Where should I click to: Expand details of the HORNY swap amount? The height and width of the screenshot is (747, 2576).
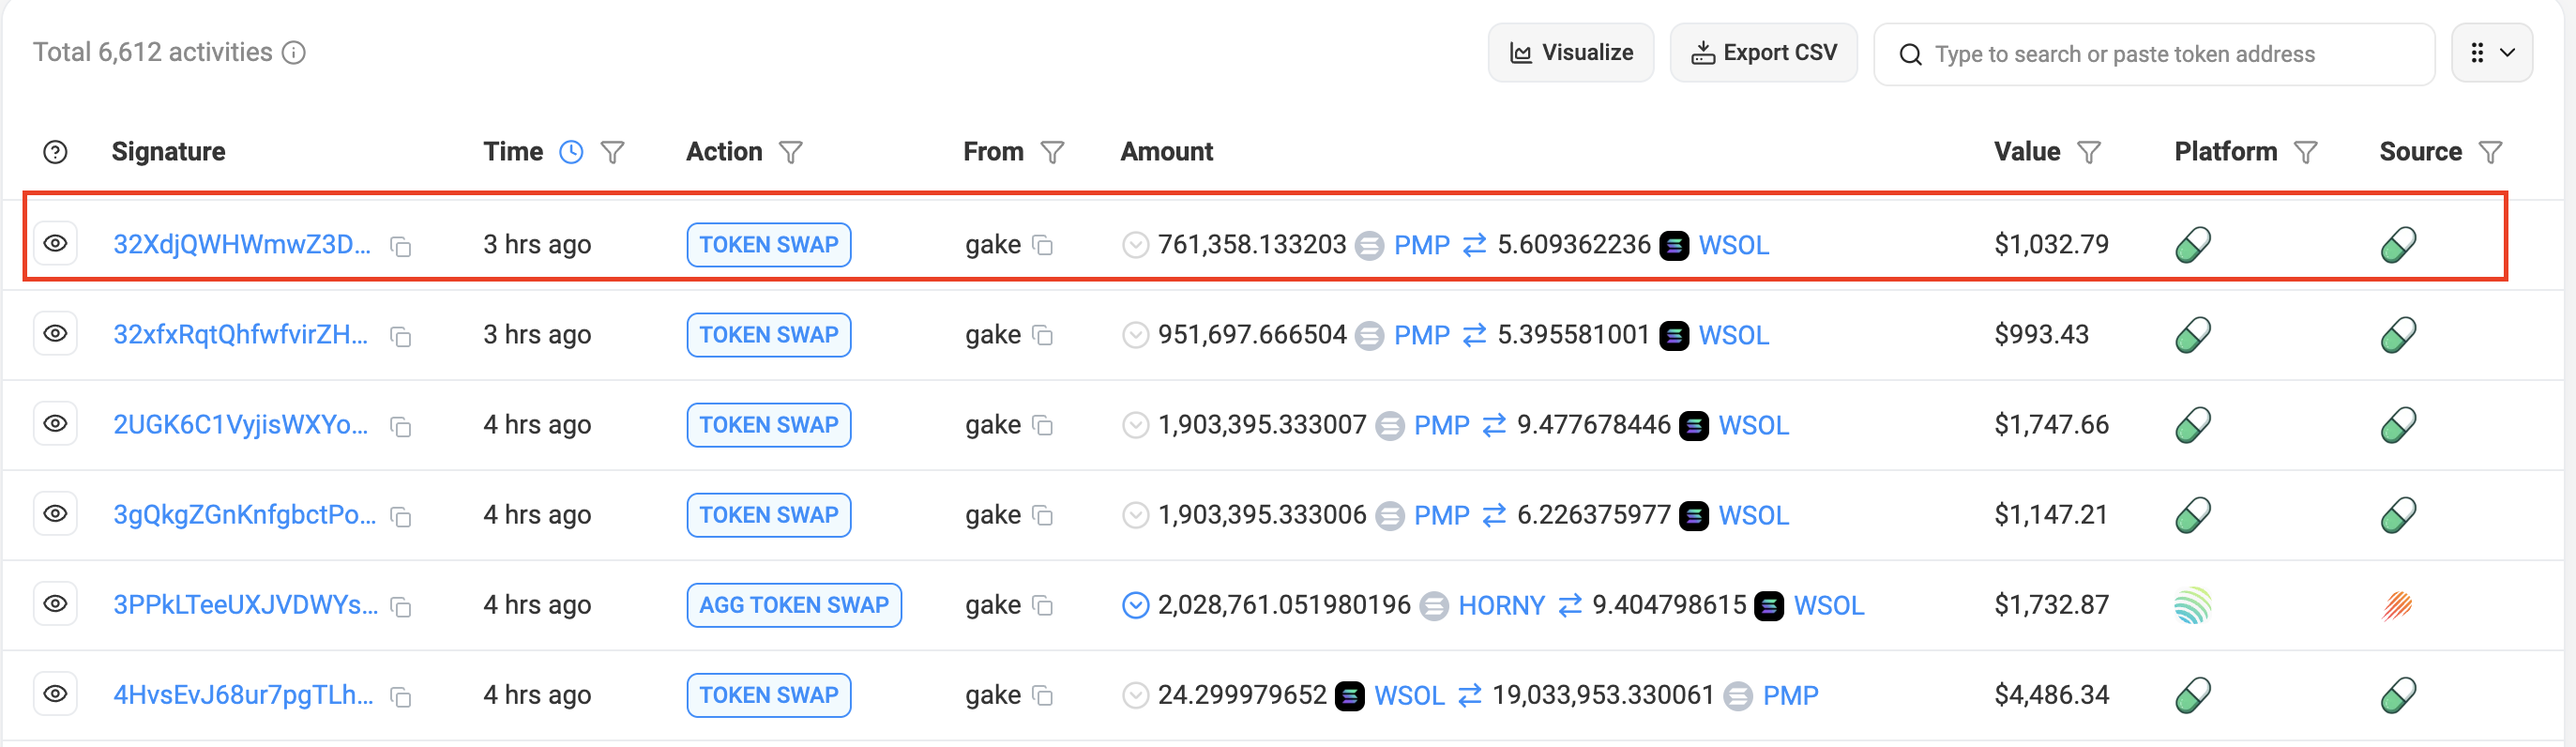pyautogui.click(x=1135, y=605)
